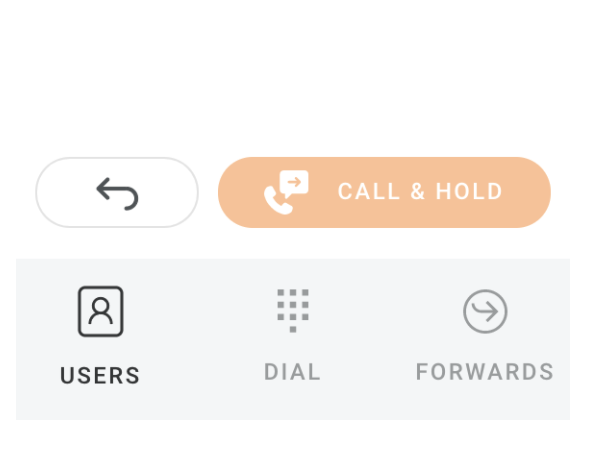Tap the person silhouette in the Users icon

point(100,311)
